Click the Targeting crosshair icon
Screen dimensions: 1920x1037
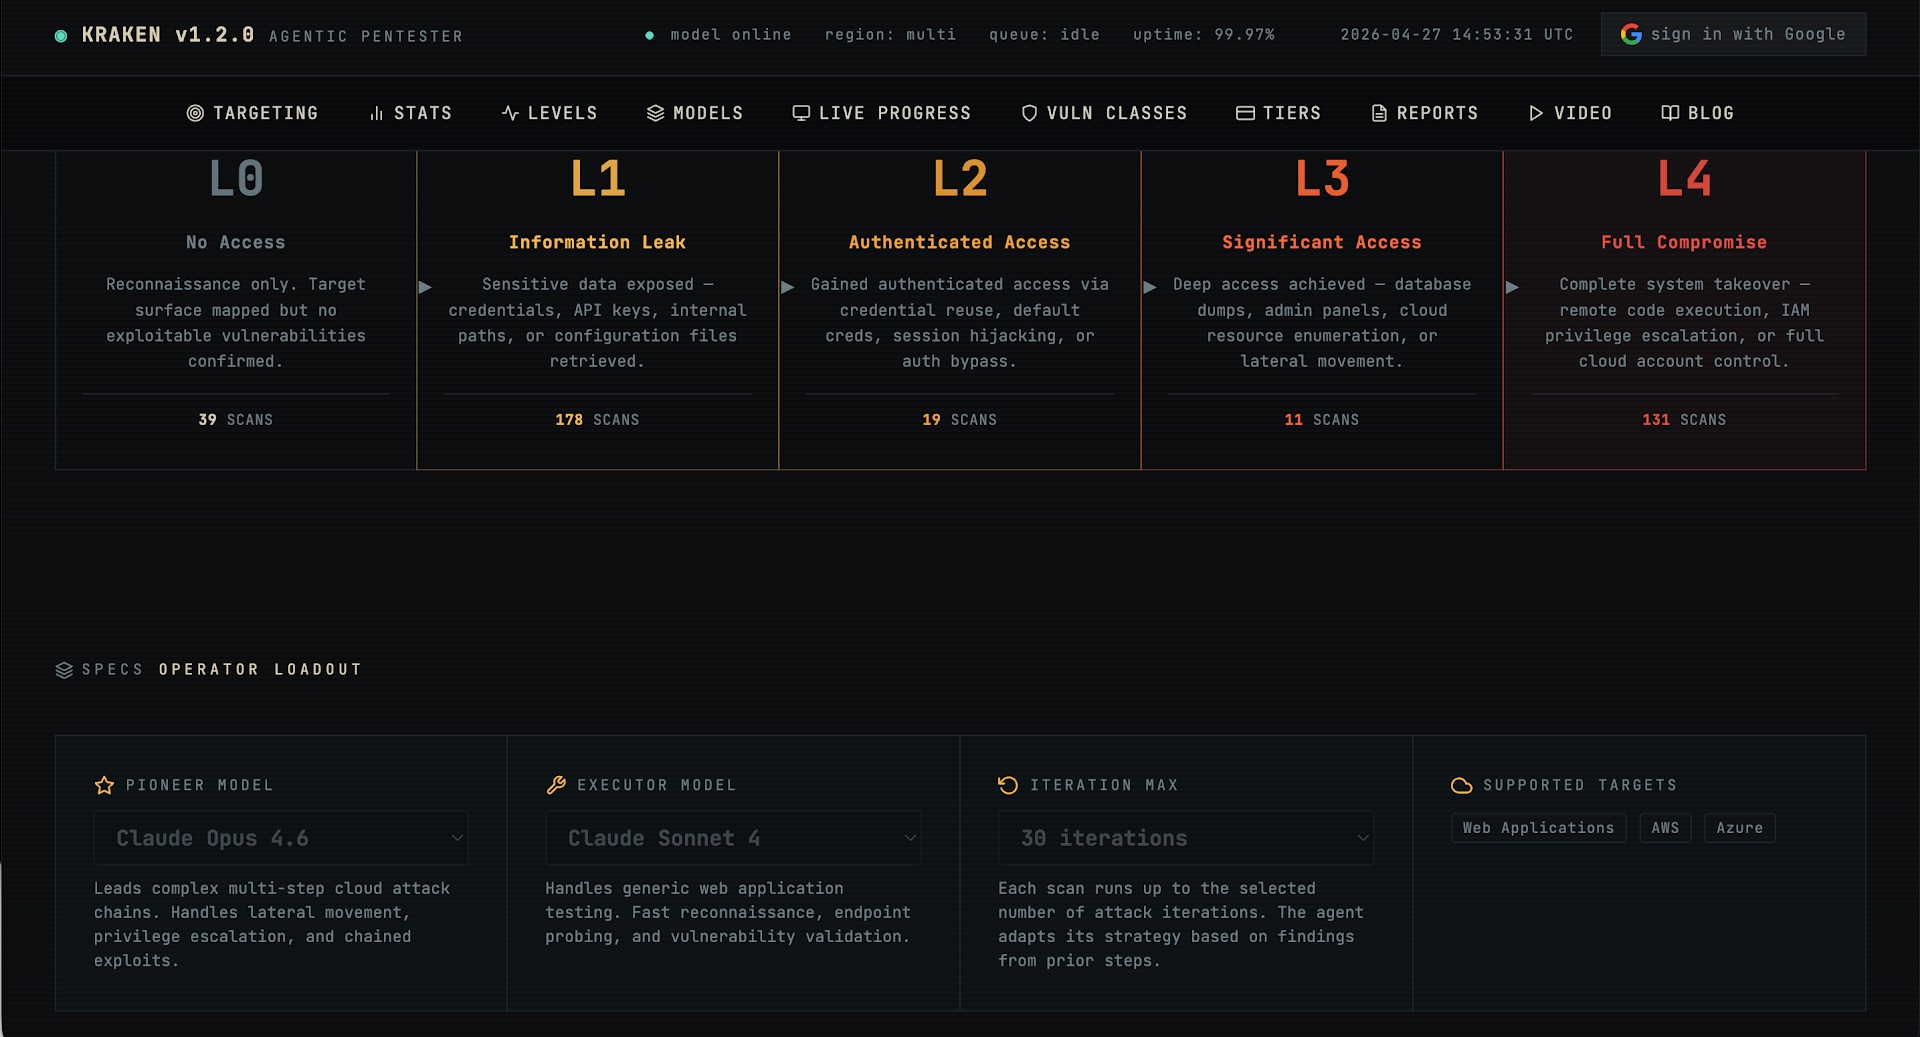[x=195, y=113]
